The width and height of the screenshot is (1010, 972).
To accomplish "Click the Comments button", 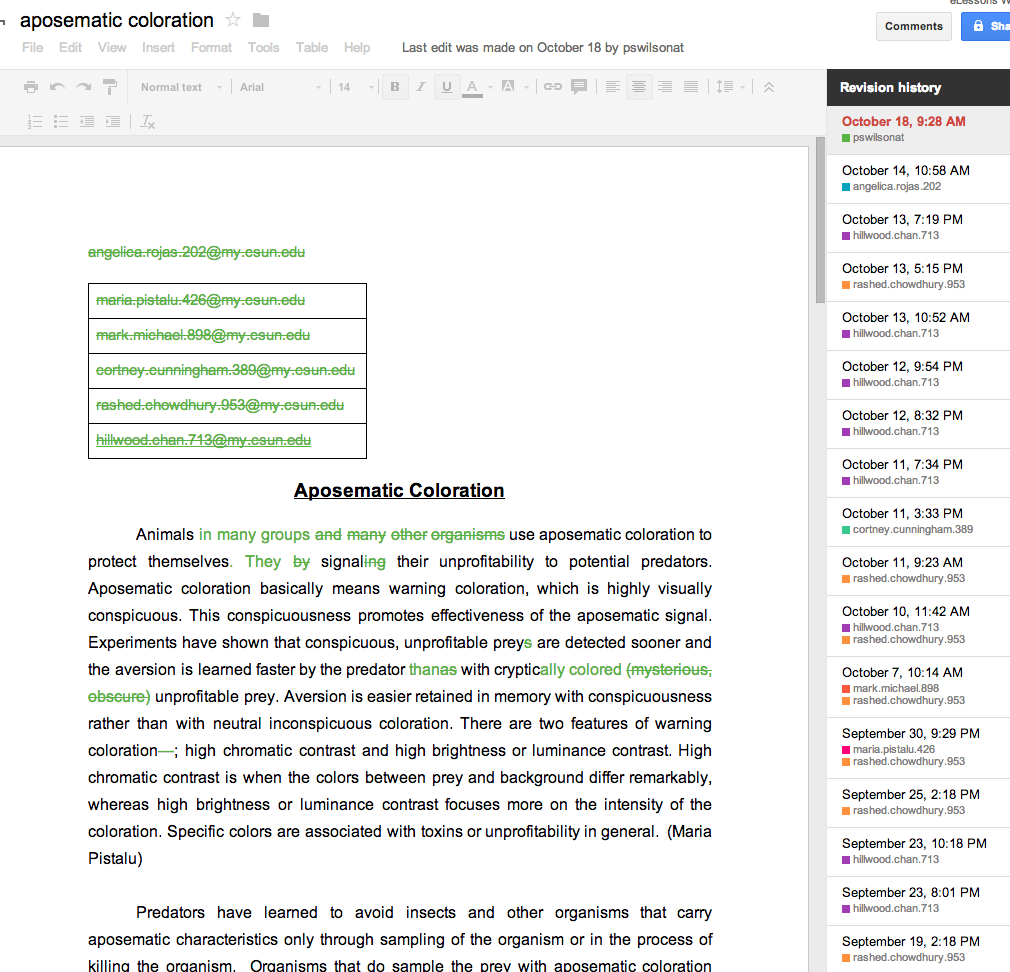I will [x=913, y=26].
